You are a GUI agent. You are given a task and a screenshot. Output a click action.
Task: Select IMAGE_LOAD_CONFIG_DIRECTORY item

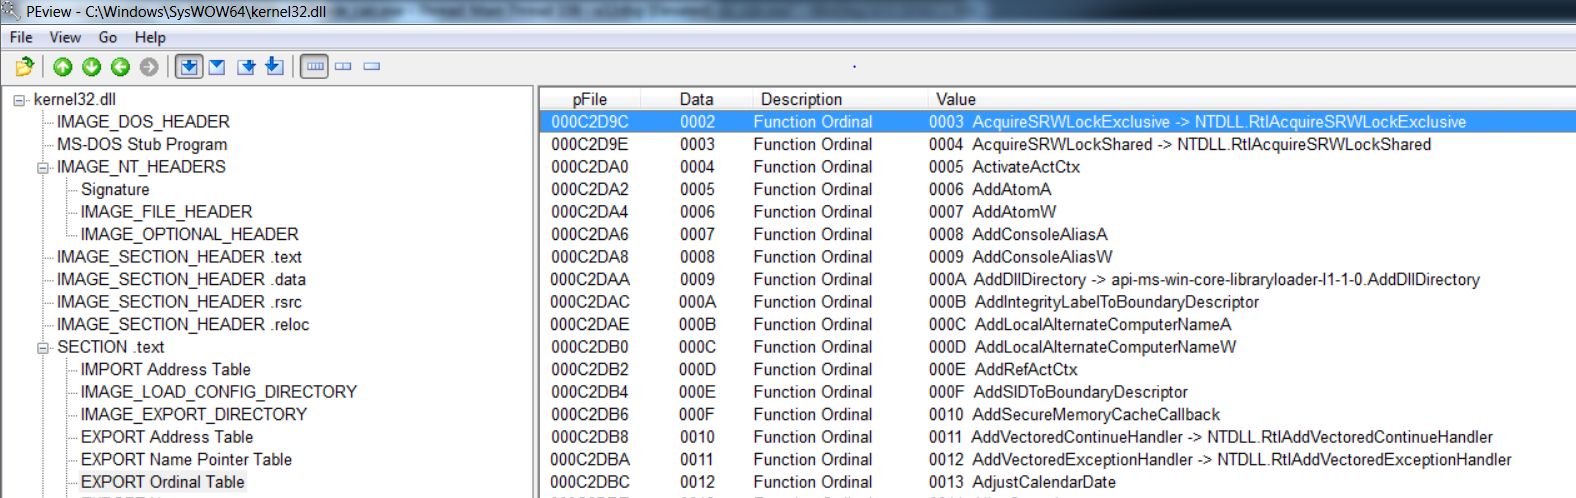[218, 391]
